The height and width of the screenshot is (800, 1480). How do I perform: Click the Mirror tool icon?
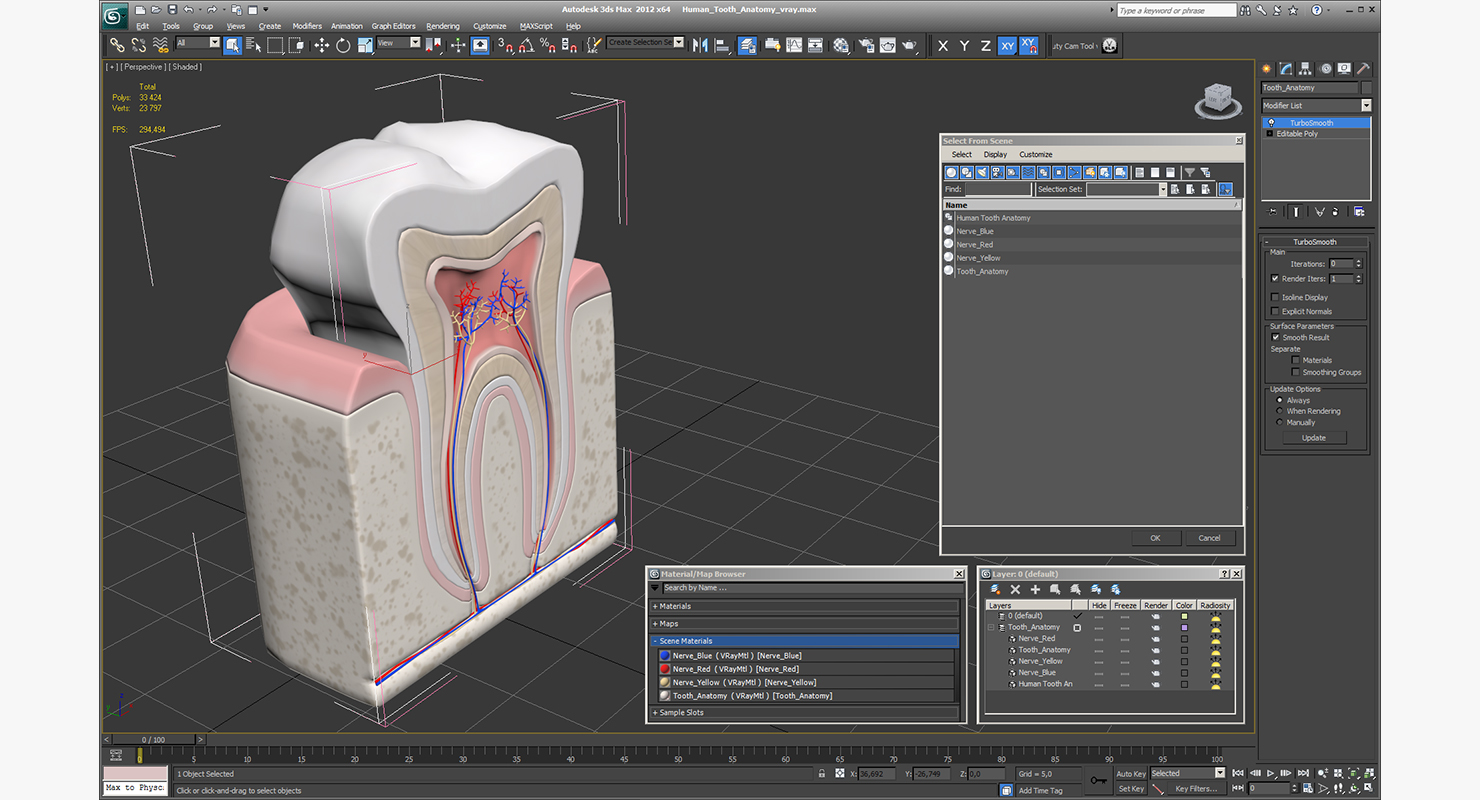[700, 45]
